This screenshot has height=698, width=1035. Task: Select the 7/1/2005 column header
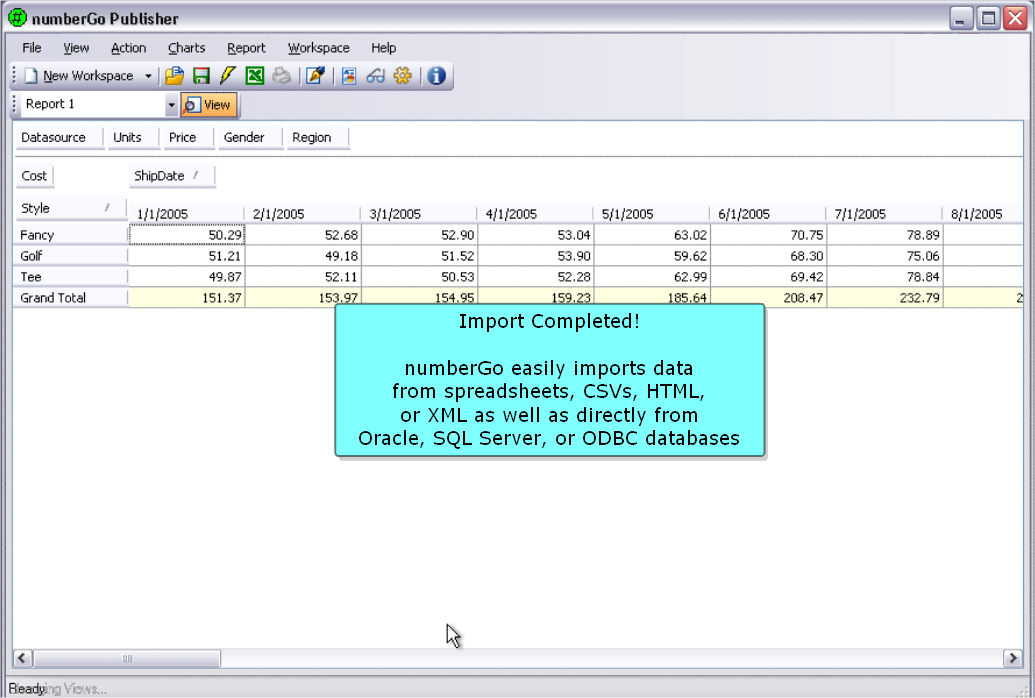(x=884, y=214)
